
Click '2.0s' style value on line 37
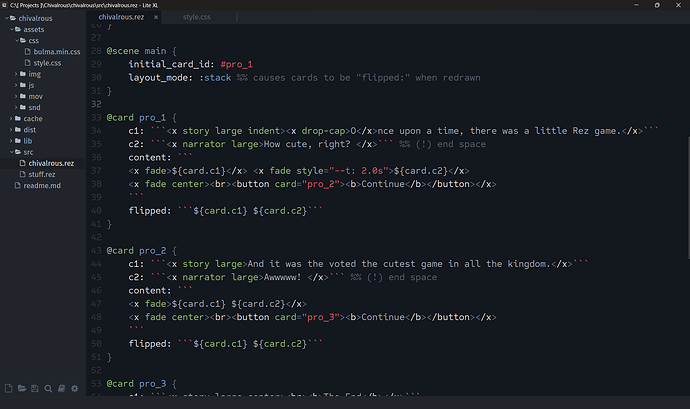pyautogui.click(x=372, y=171)
